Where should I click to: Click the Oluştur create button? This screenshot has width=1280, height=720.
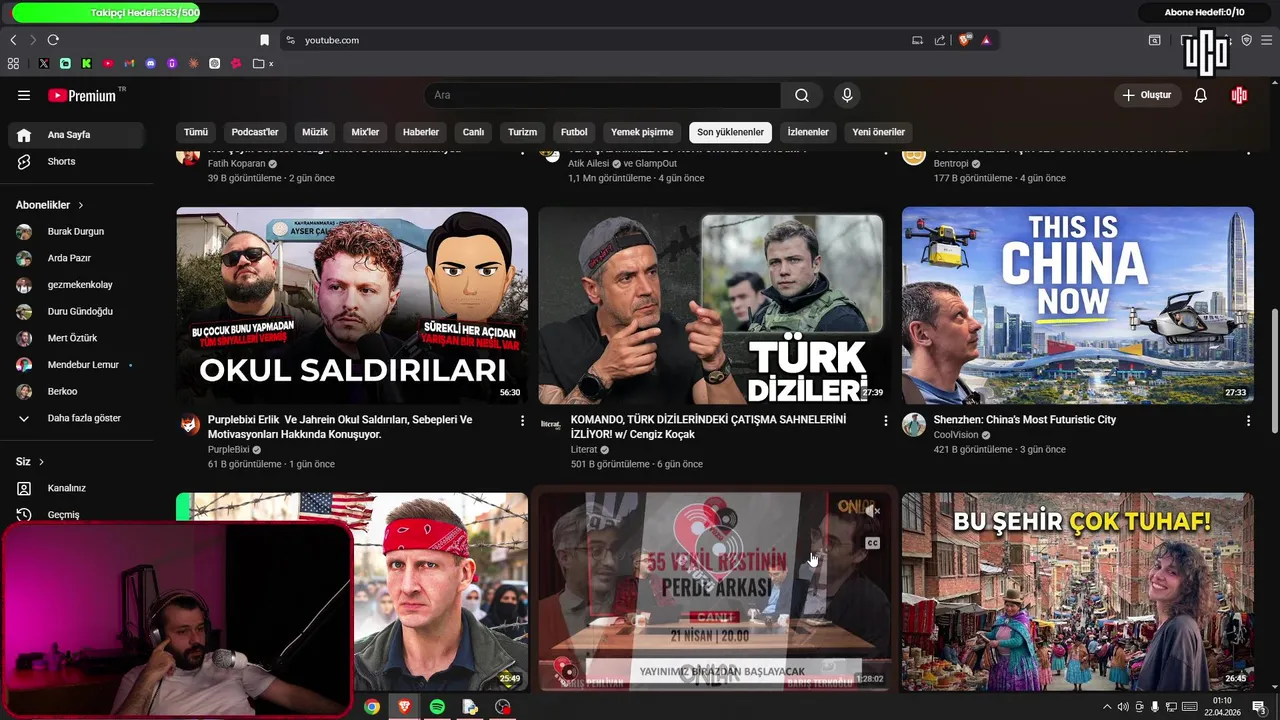click(1147, 95)
